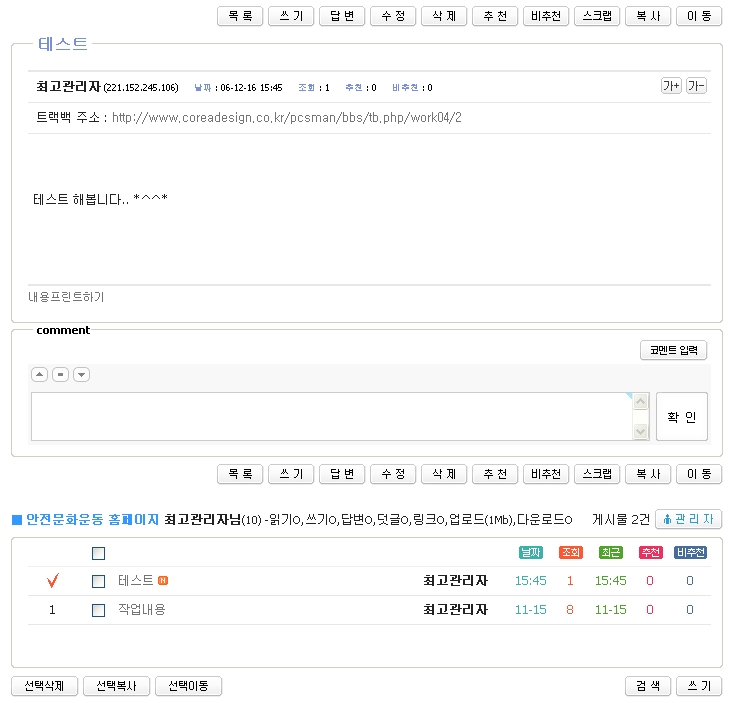Shrink the comment box with up-arrow button
This screenshot has height=703, width=733.
40,375
